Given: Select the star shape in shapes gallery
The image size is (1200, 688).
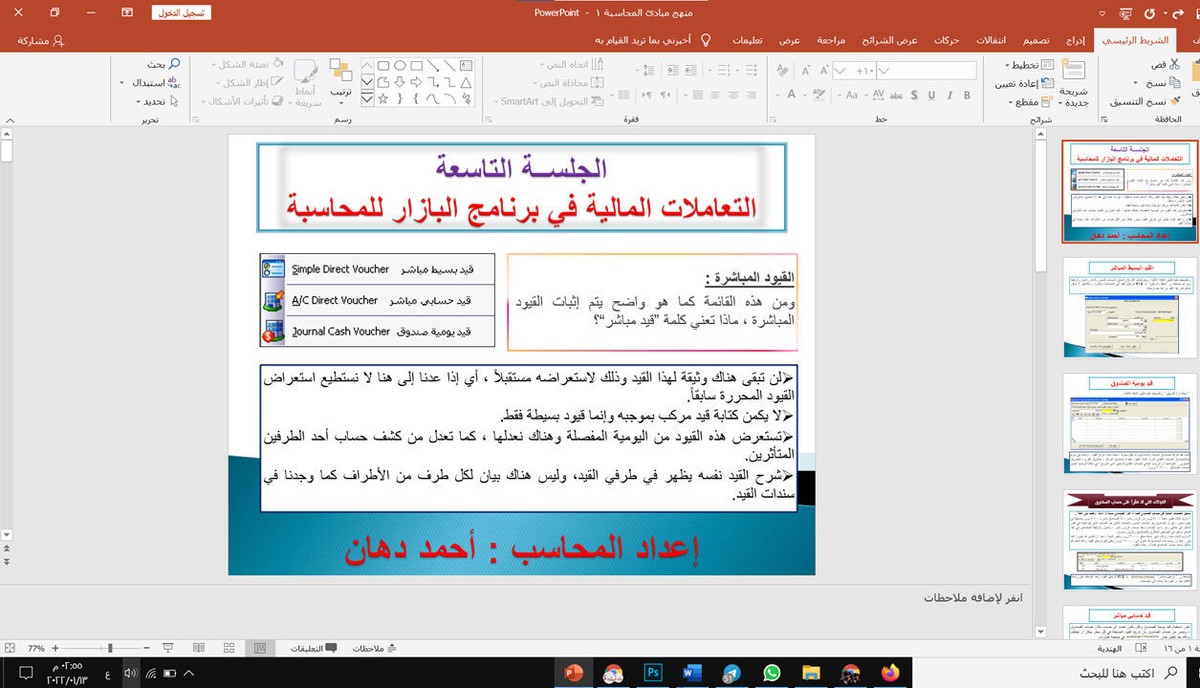Looking at the screenshot, I should click(383, 99).
